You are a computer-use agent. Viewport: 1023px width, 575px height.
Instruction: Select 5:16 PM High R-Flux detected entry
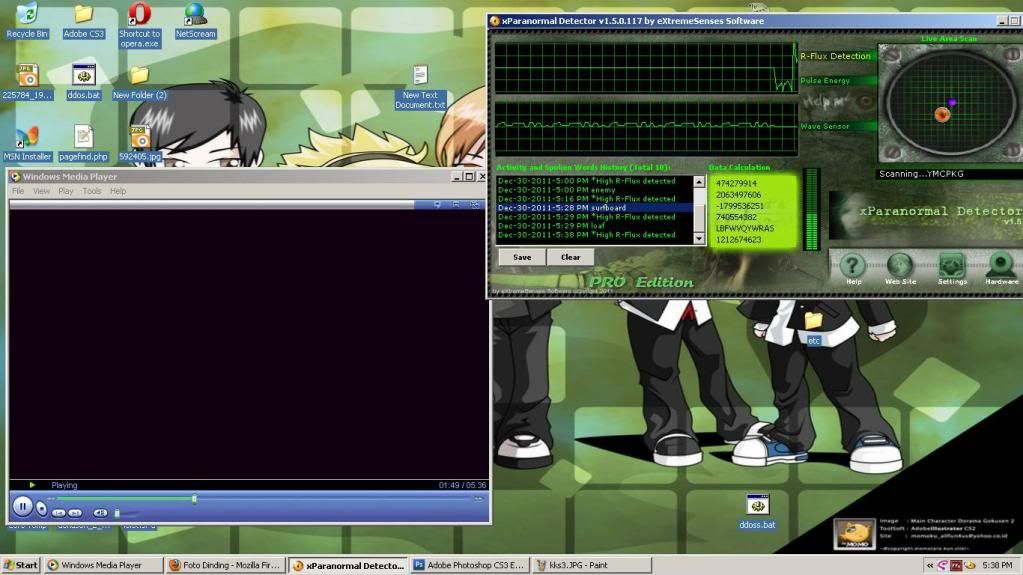click(594, 199)
